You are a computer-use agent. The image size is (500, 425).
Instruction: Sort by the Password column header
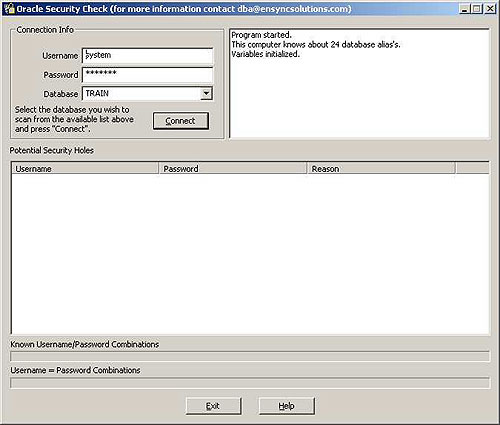(233, 169)
